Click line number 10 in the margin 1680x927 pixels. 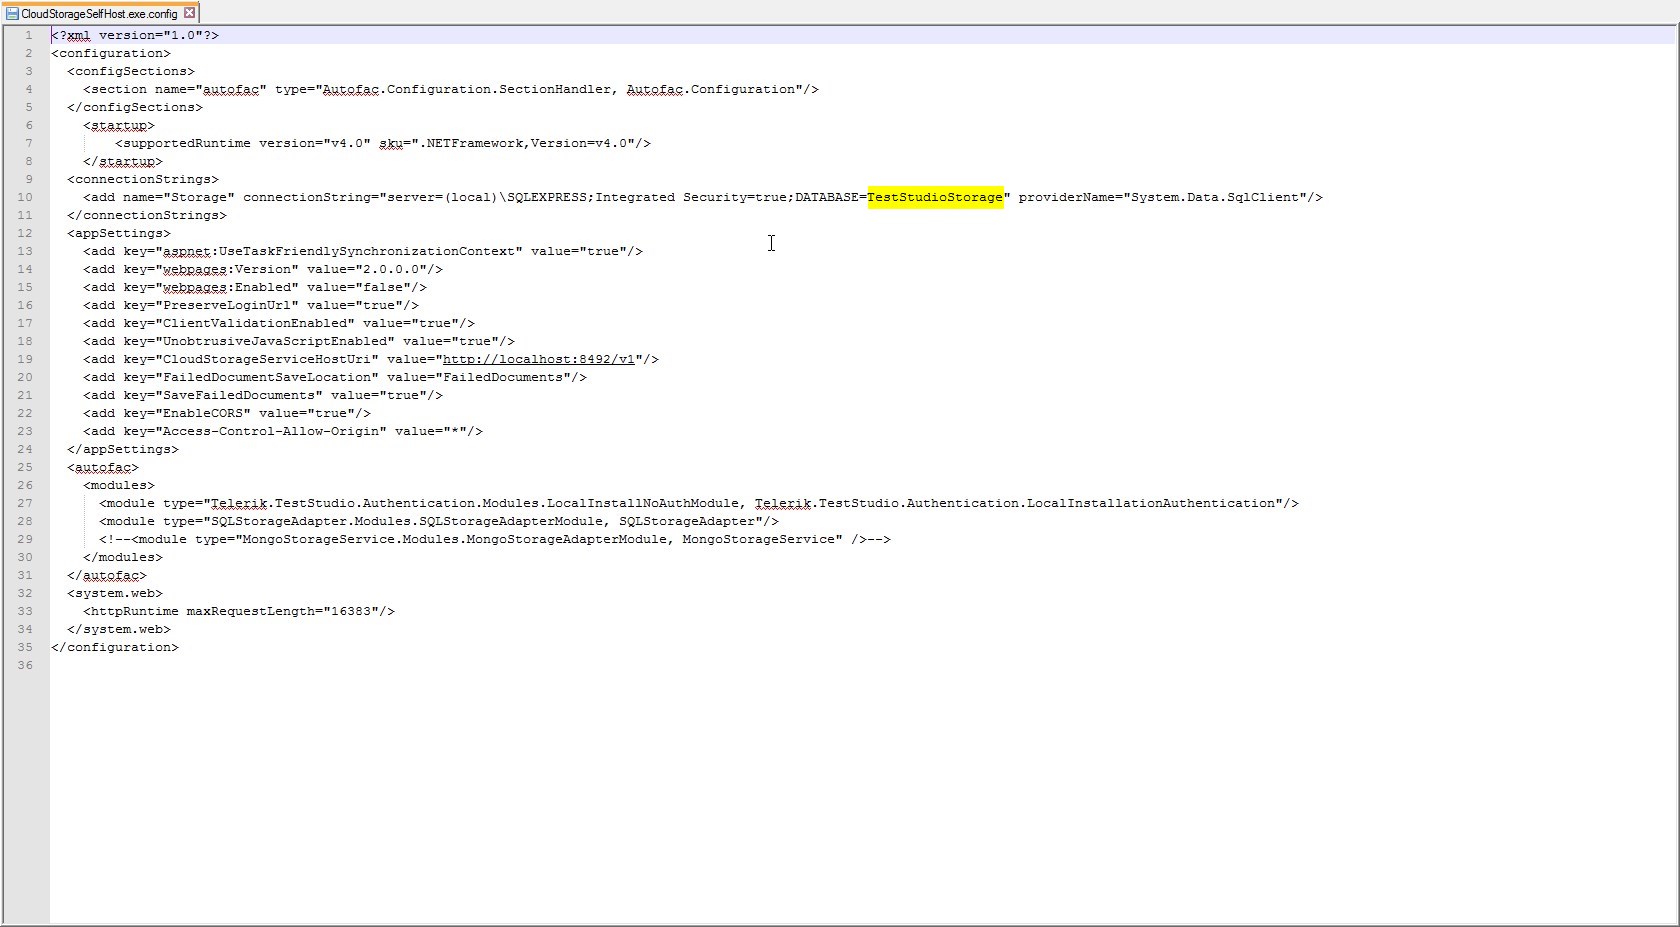[25, 197]
